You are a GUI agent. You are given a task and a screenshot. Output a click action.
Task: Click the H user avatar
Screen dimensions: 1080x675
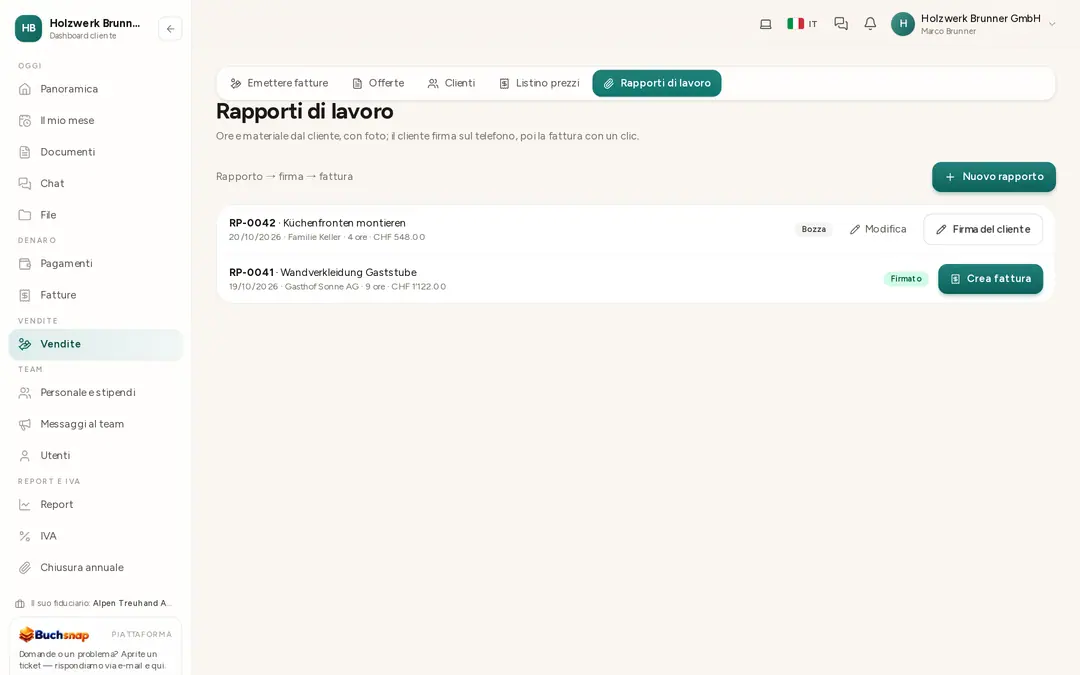coord(903,24)
